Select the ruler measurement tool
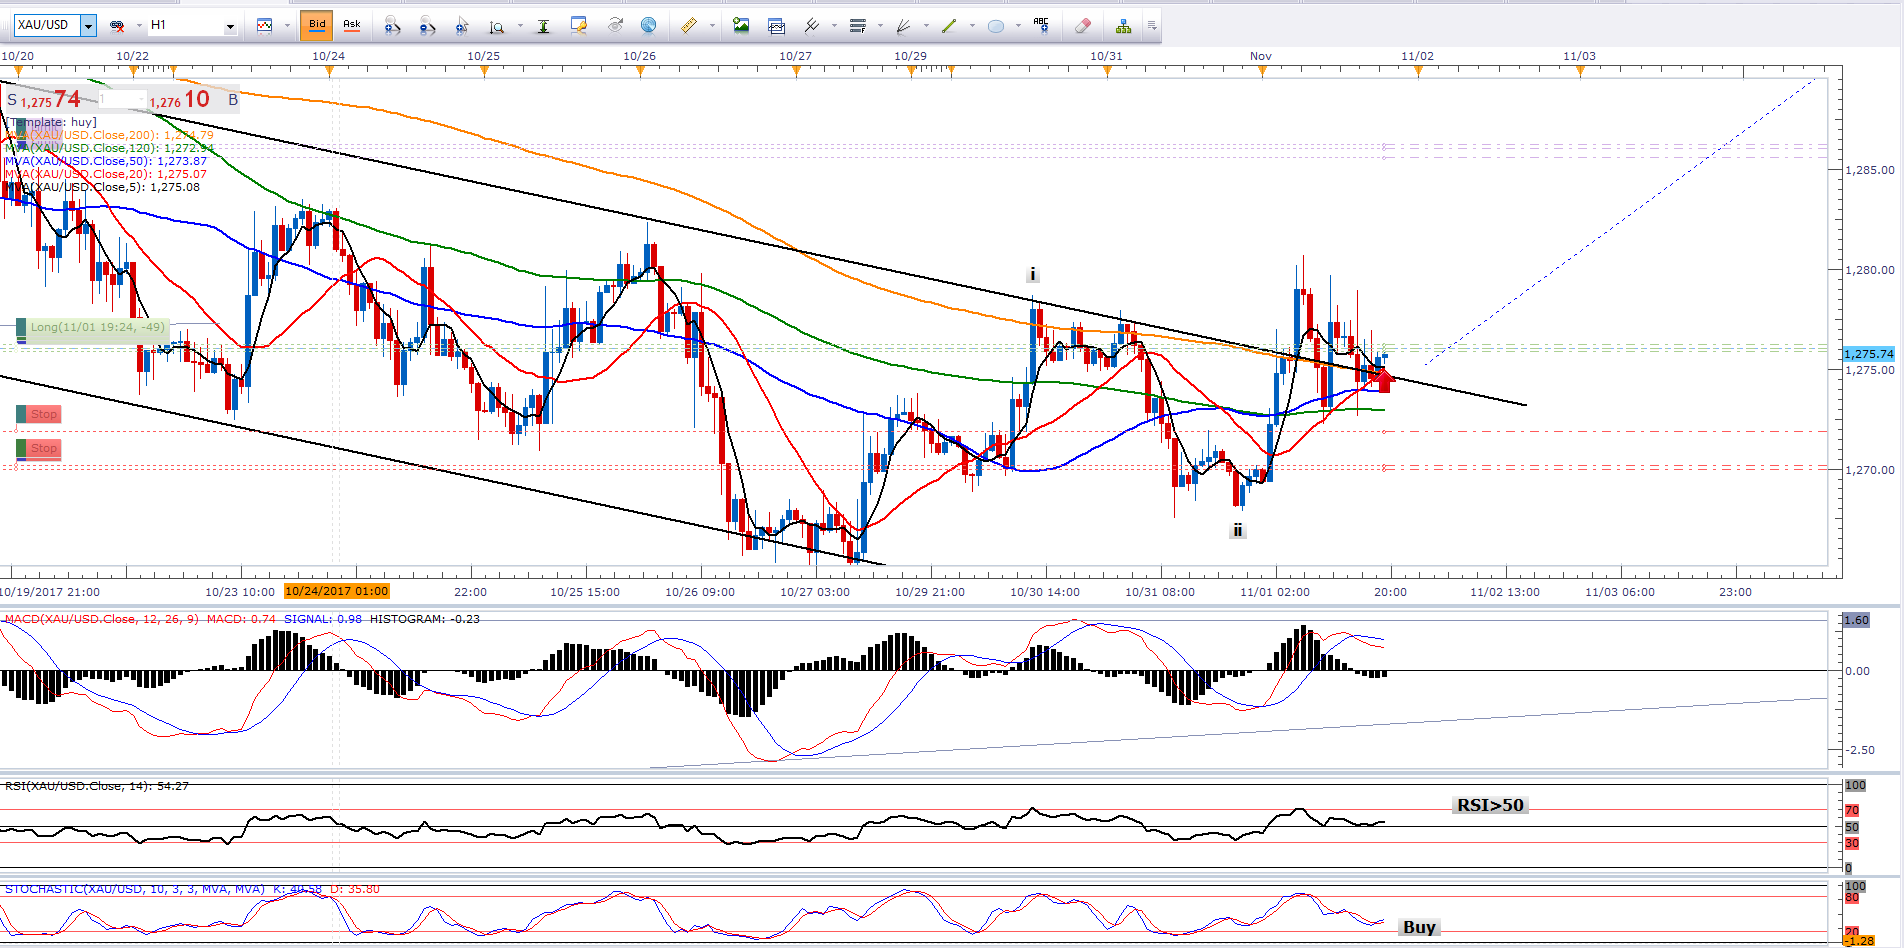The image size is (1904, 948). tap(689, 26)
